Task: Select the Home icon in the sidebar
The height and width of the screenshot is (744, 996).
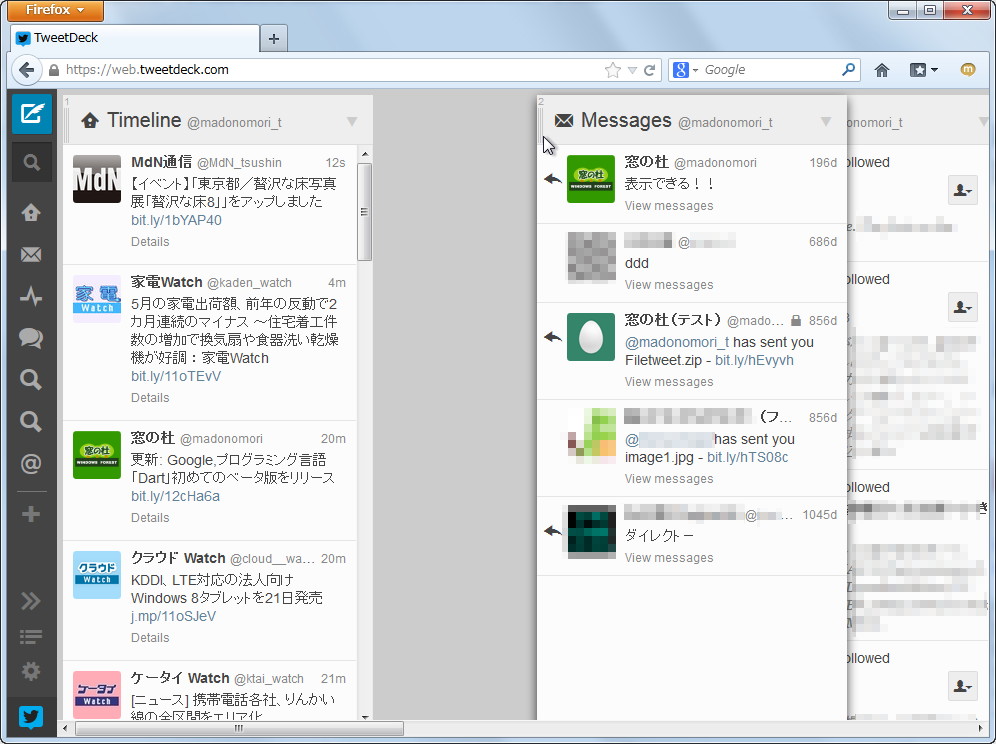Action: (31, 212)
